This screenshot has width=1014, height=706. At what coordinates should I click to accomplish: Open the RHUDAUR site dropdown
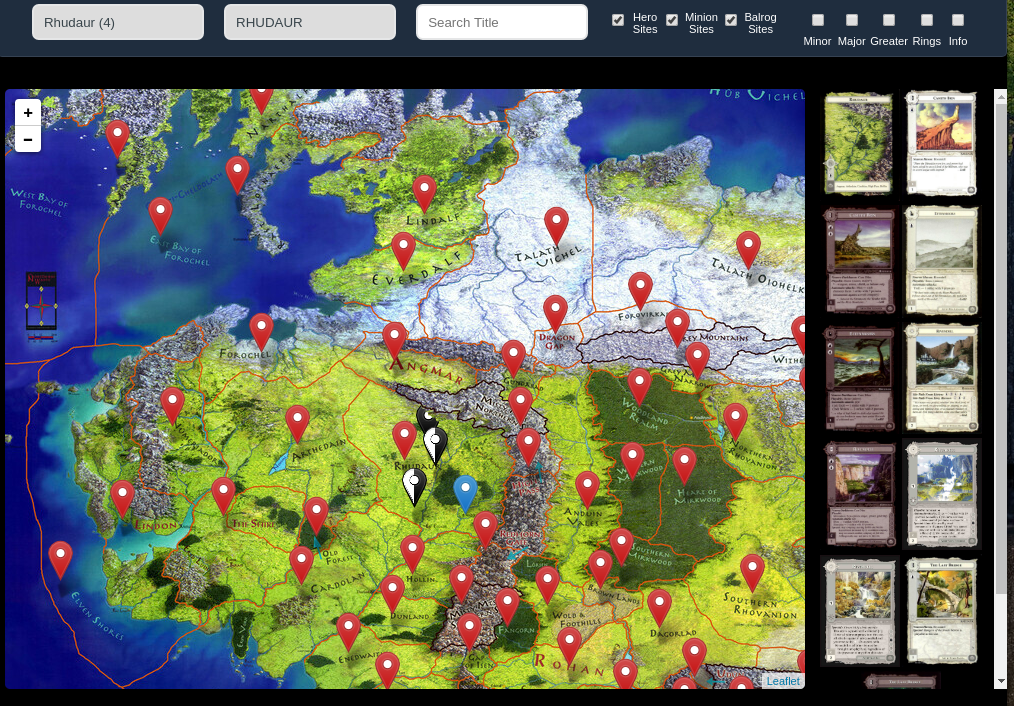(310, 23)
